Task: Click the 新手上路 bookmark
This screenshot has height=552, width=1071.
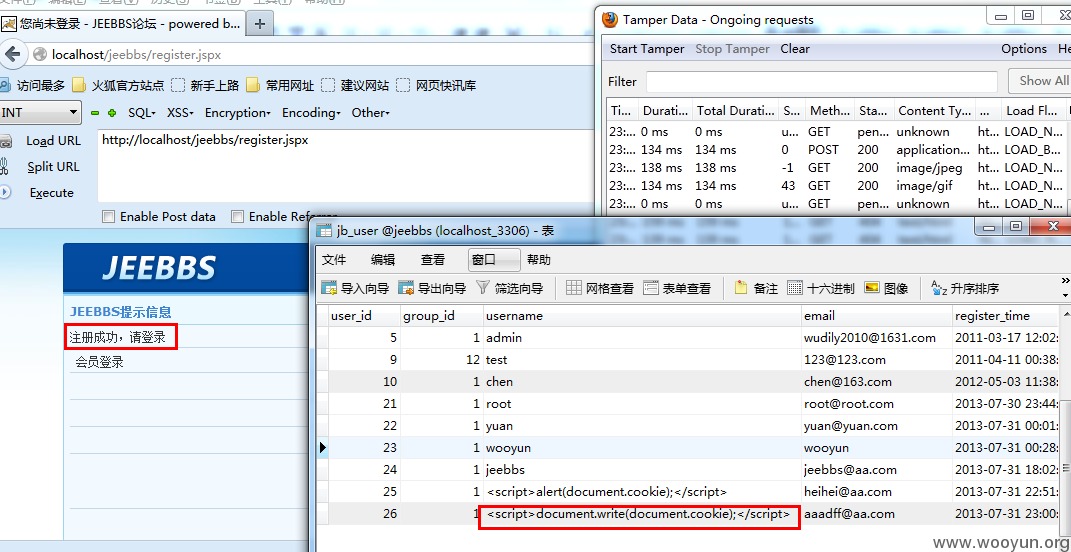Action: 205,85
